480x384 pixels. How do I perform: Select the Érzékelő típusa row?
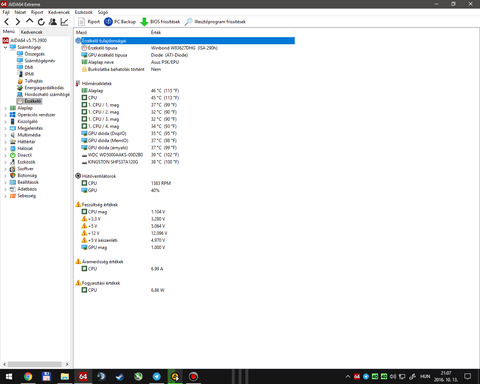[x=185, y=48]
